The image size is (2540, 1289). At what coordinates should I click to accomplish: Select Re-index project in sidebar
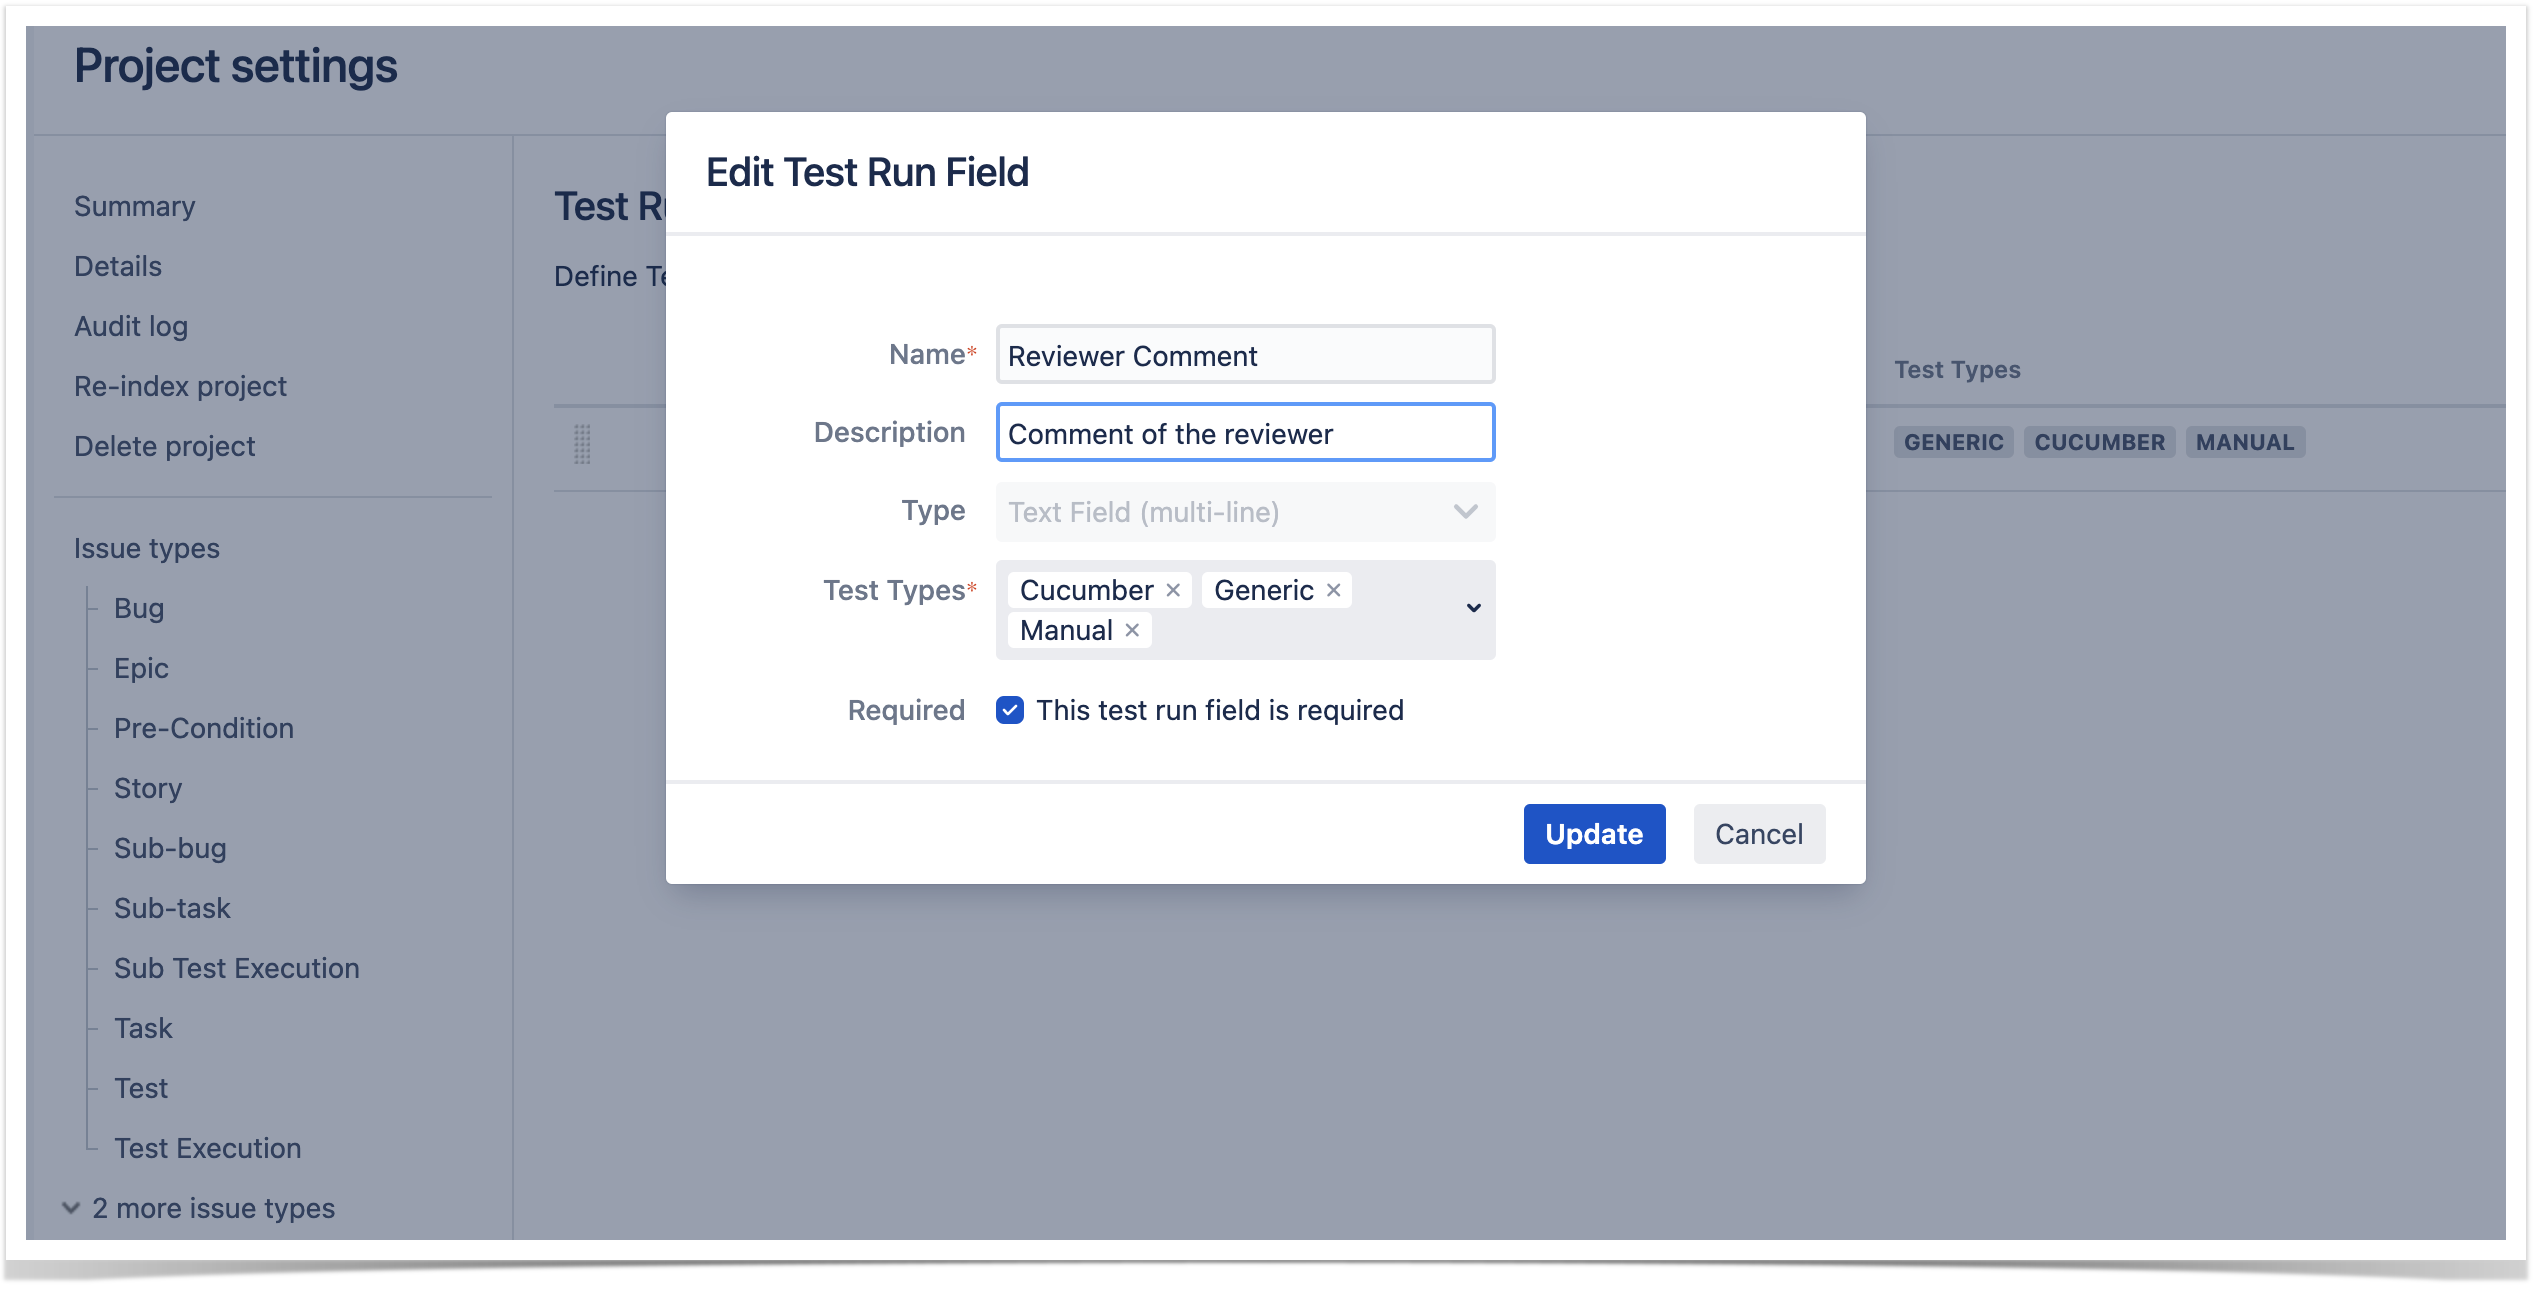pos(180,386)
